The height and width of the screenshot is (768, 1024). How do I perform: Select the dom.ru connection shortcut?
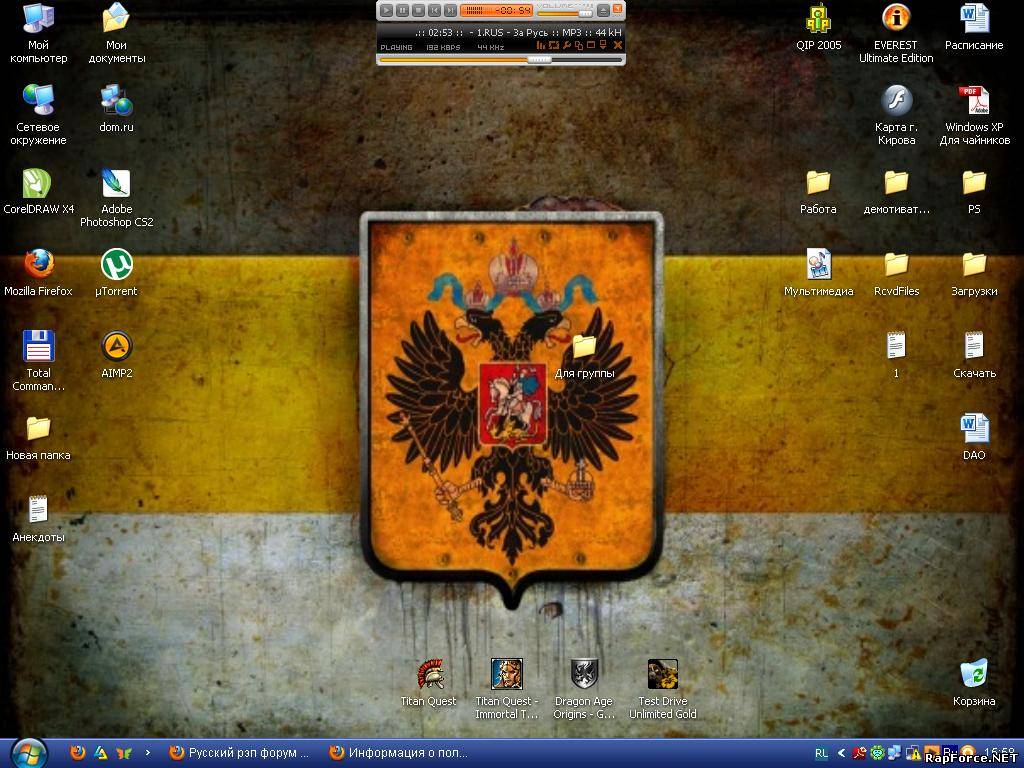pos(116,109)
